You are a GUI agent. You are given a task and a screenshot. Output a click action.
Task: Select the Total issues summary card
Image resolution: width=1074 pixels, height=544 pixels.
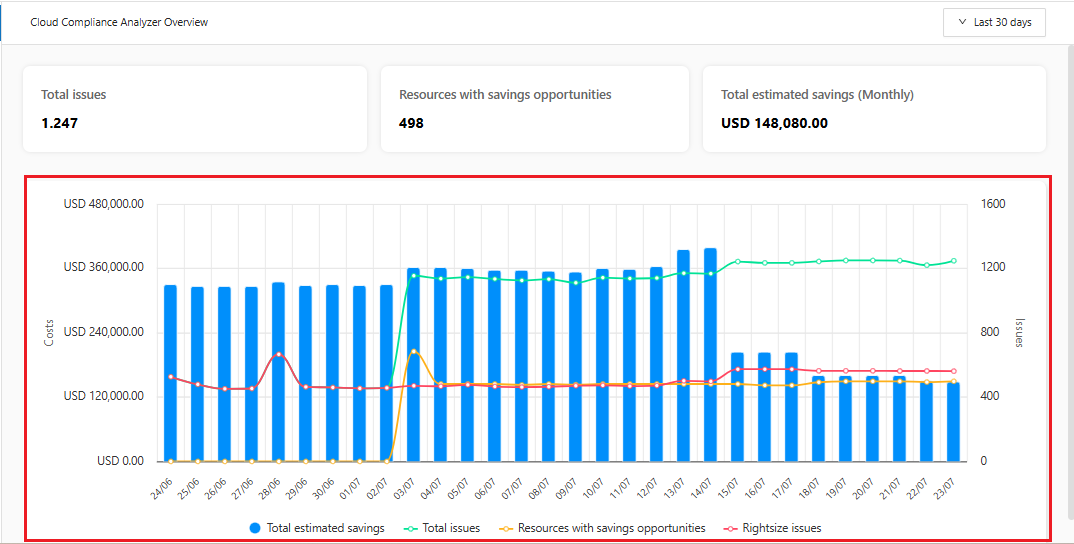coord(195,109)
